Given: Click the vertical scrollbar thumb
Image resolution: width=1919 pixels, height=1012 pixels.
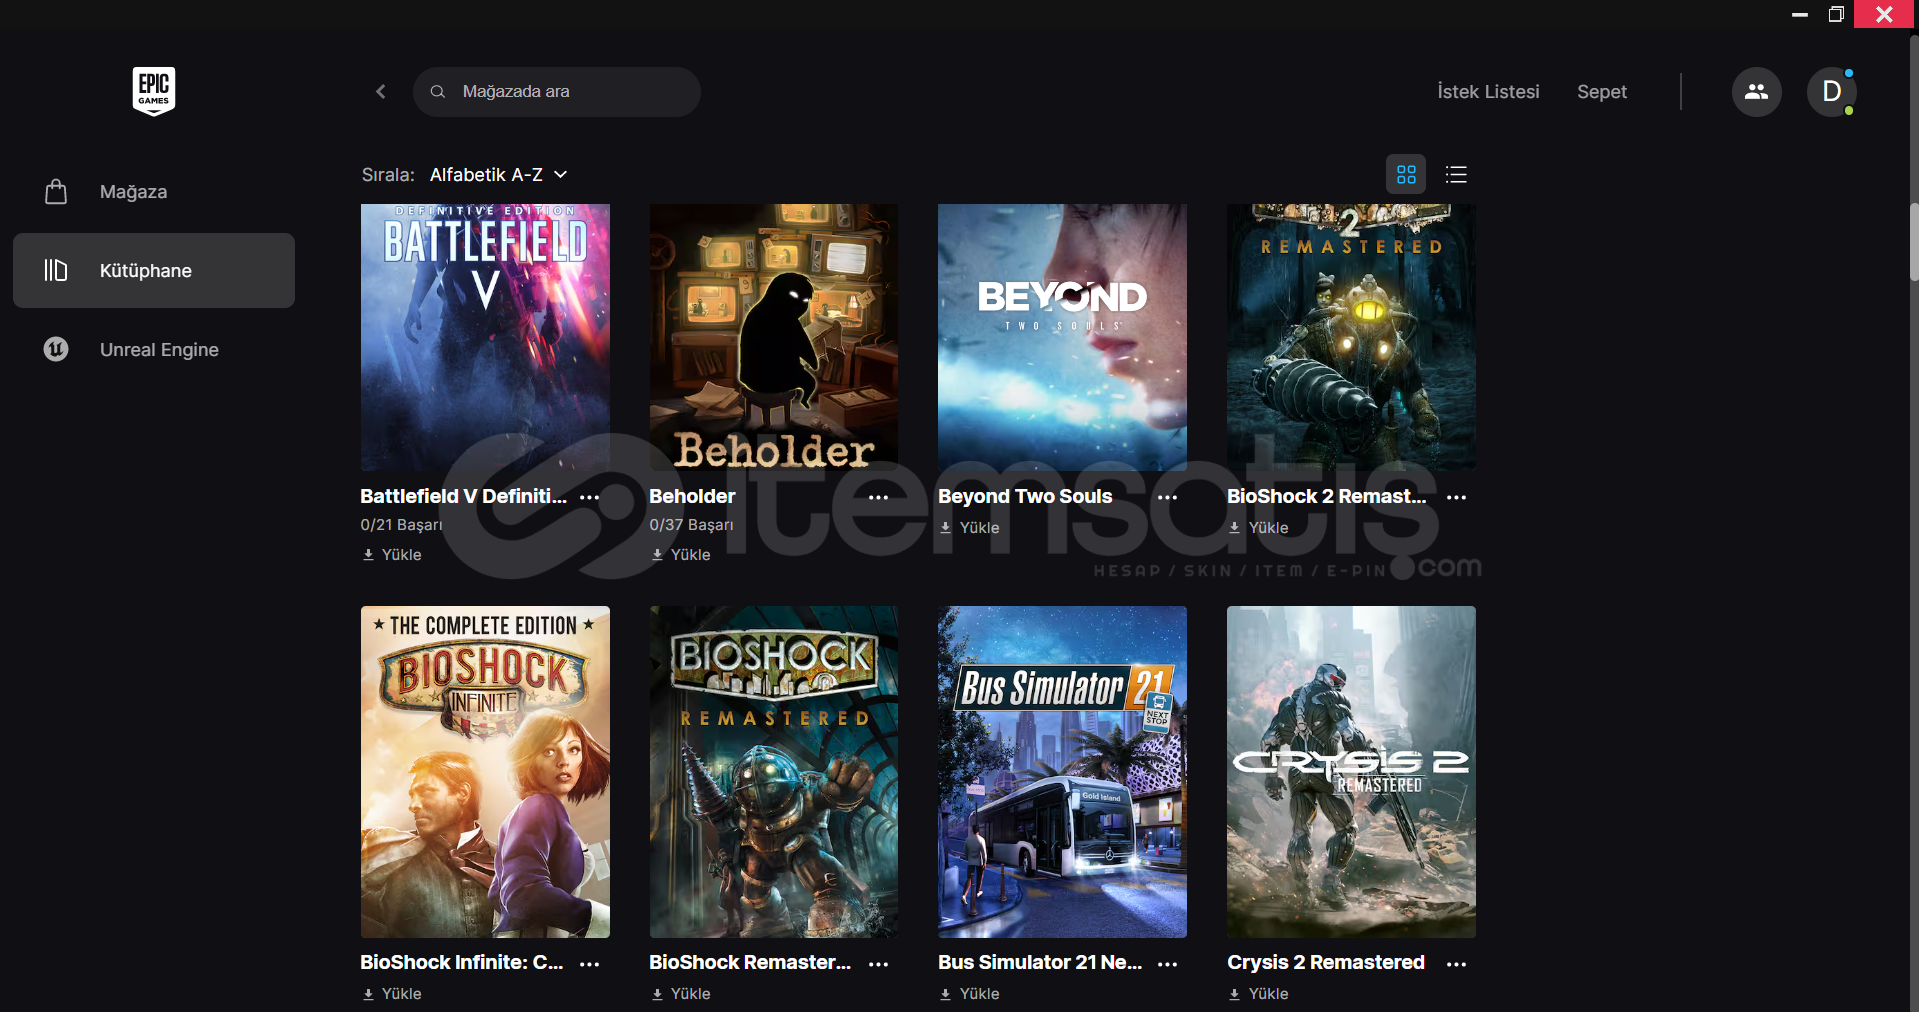Looking at the screenshot, I should 1913,242.
